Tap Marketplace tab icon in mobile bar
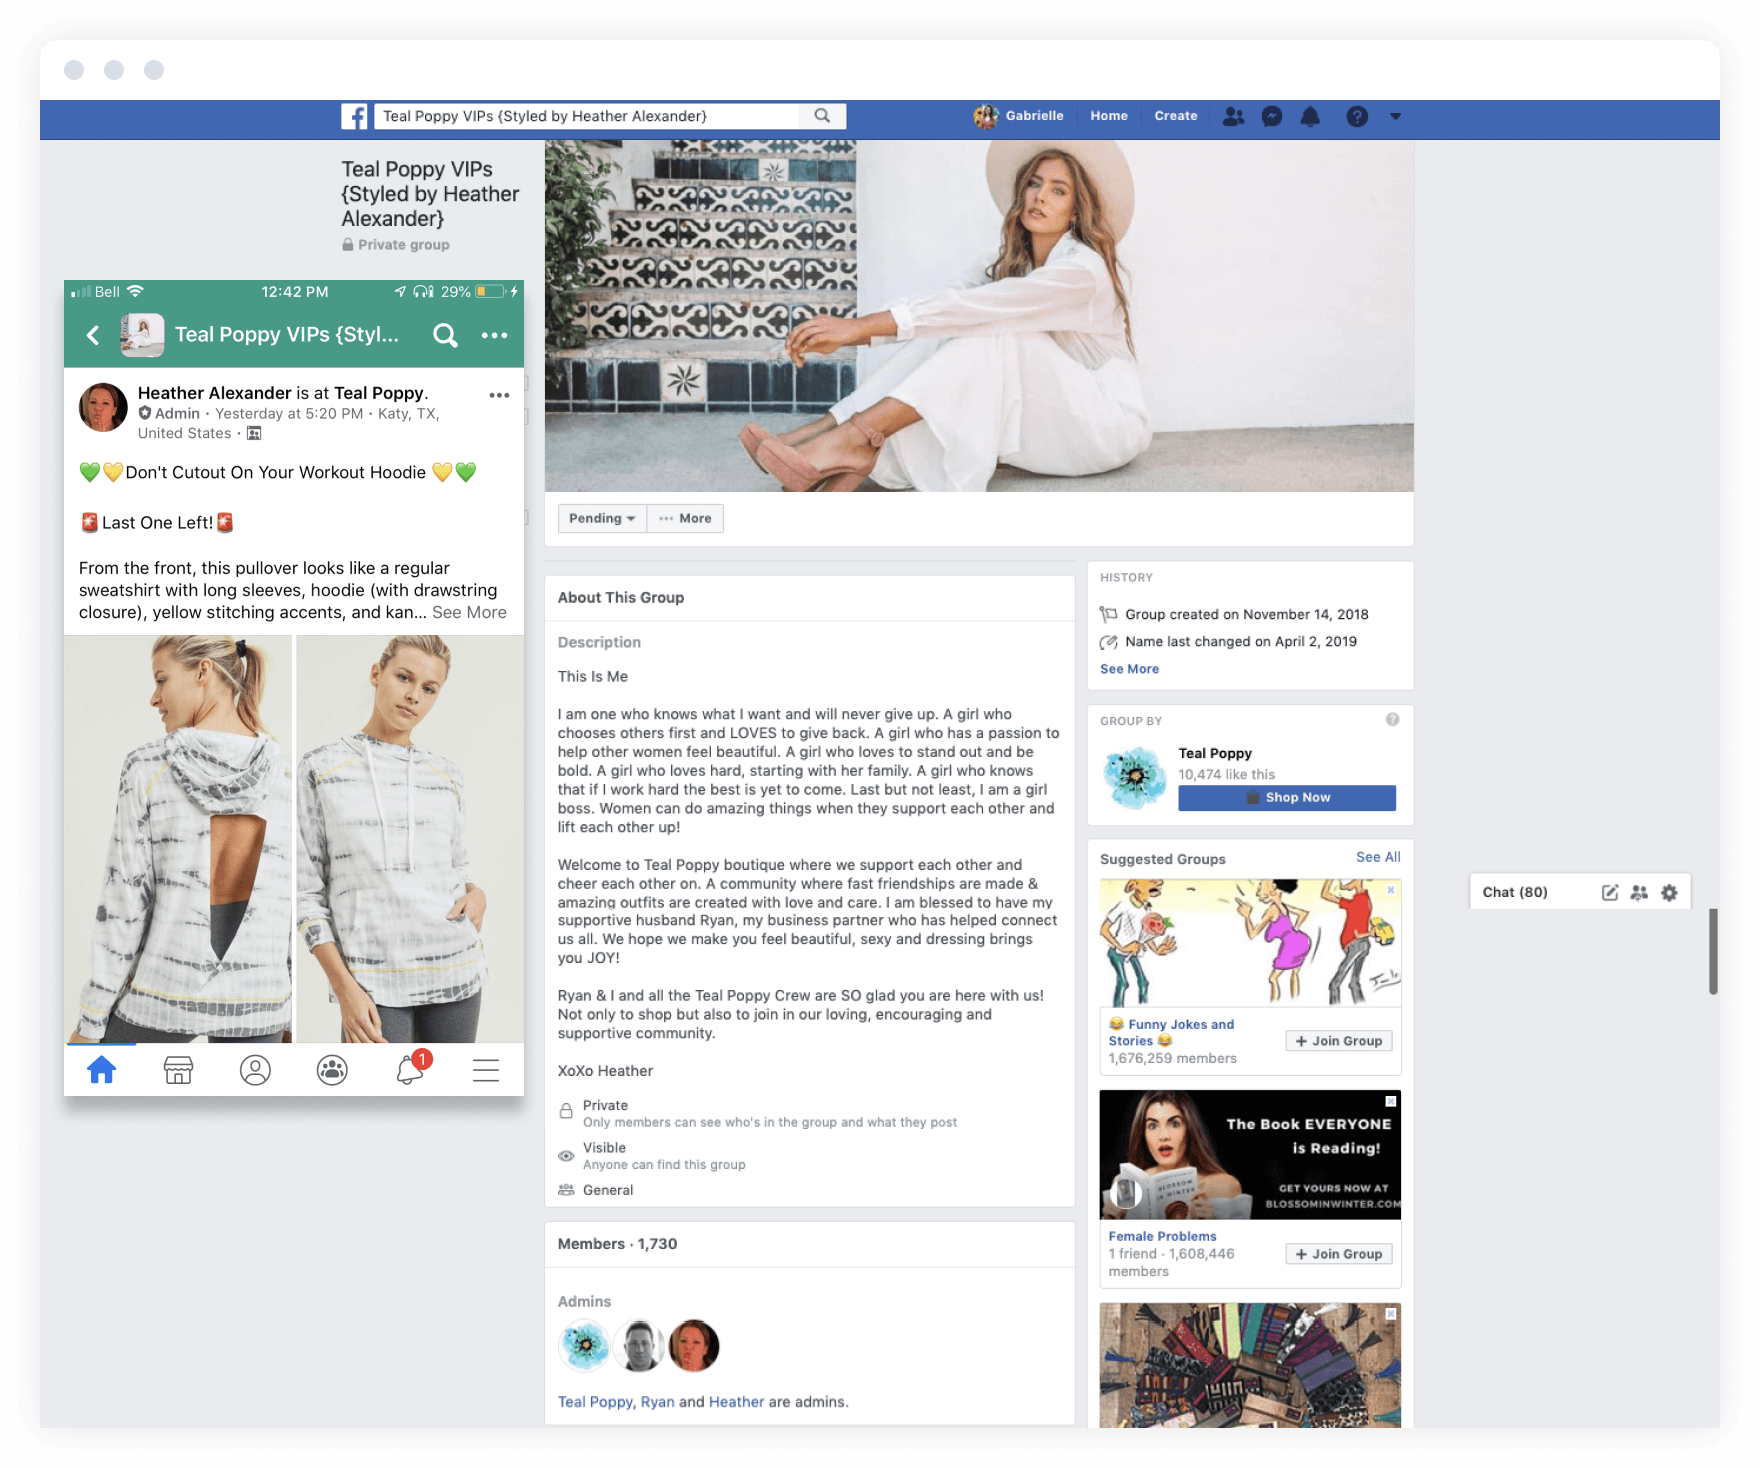 click(178, 1070)
